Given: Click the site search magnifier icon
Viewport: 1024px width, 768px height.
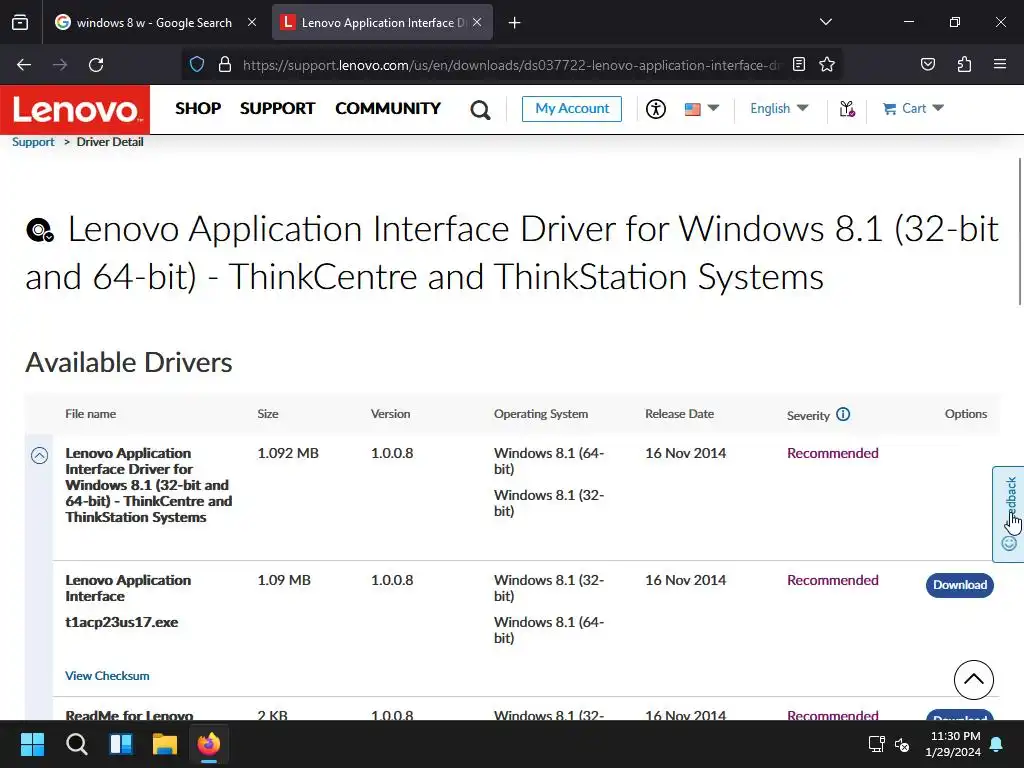Looking at the screenshot, I should (x=480, y=110).
